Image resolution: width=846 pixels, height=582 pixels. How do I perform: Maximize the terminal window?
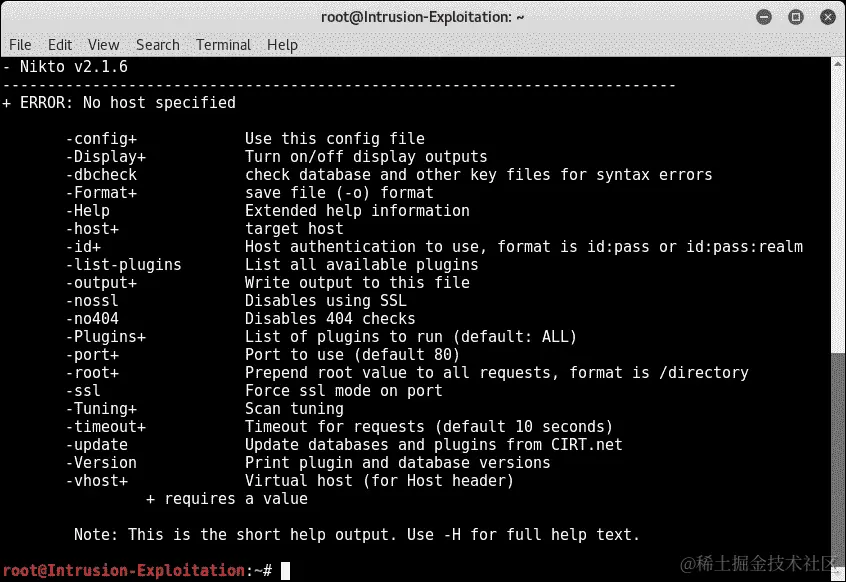point(796,17)
